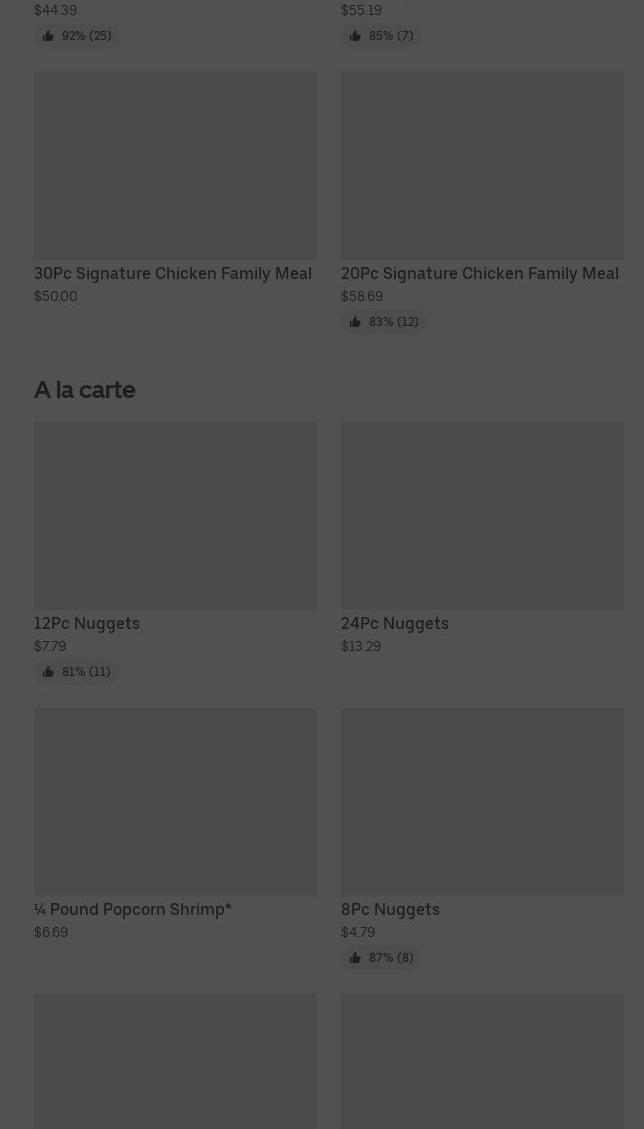Click the thumbs-up icon beside 81% (11)
The width and height of the screenshot is (644, 1129).
[x=48, y=672]
